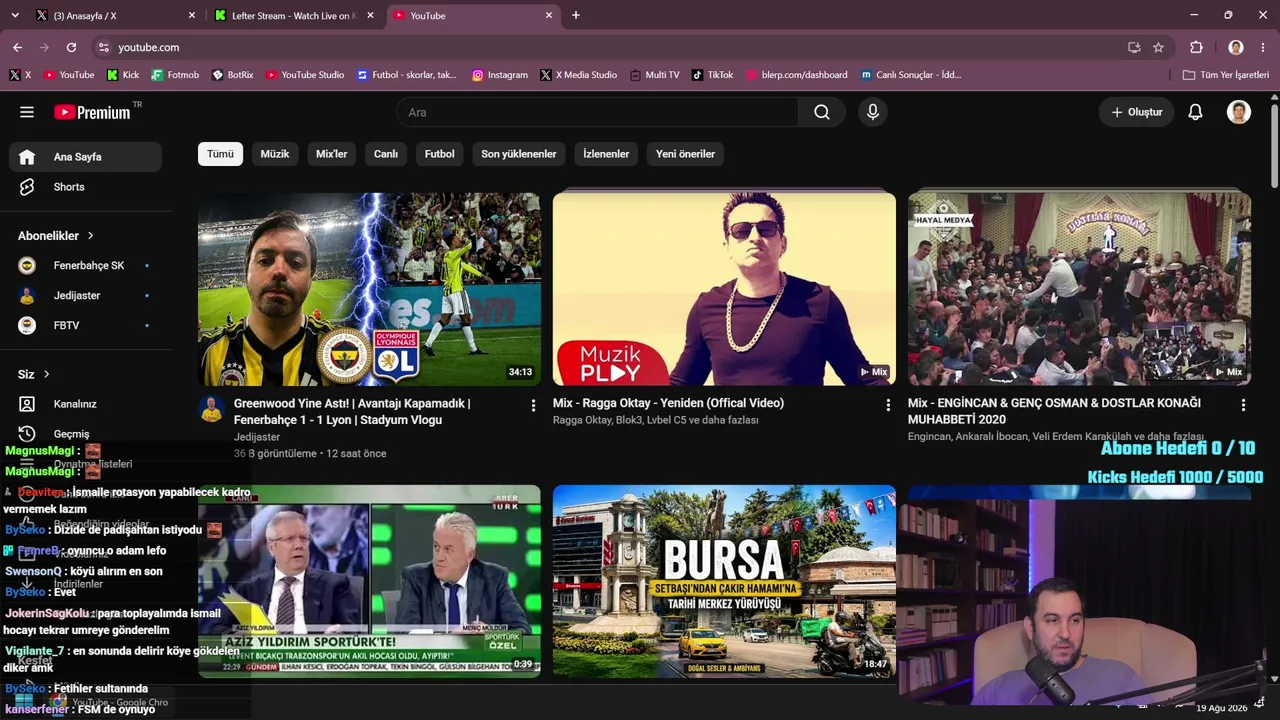Open the Jedijaster subscription in sidebar
This screenshot has height=720, width=1280.
click(x=85, y=296)
